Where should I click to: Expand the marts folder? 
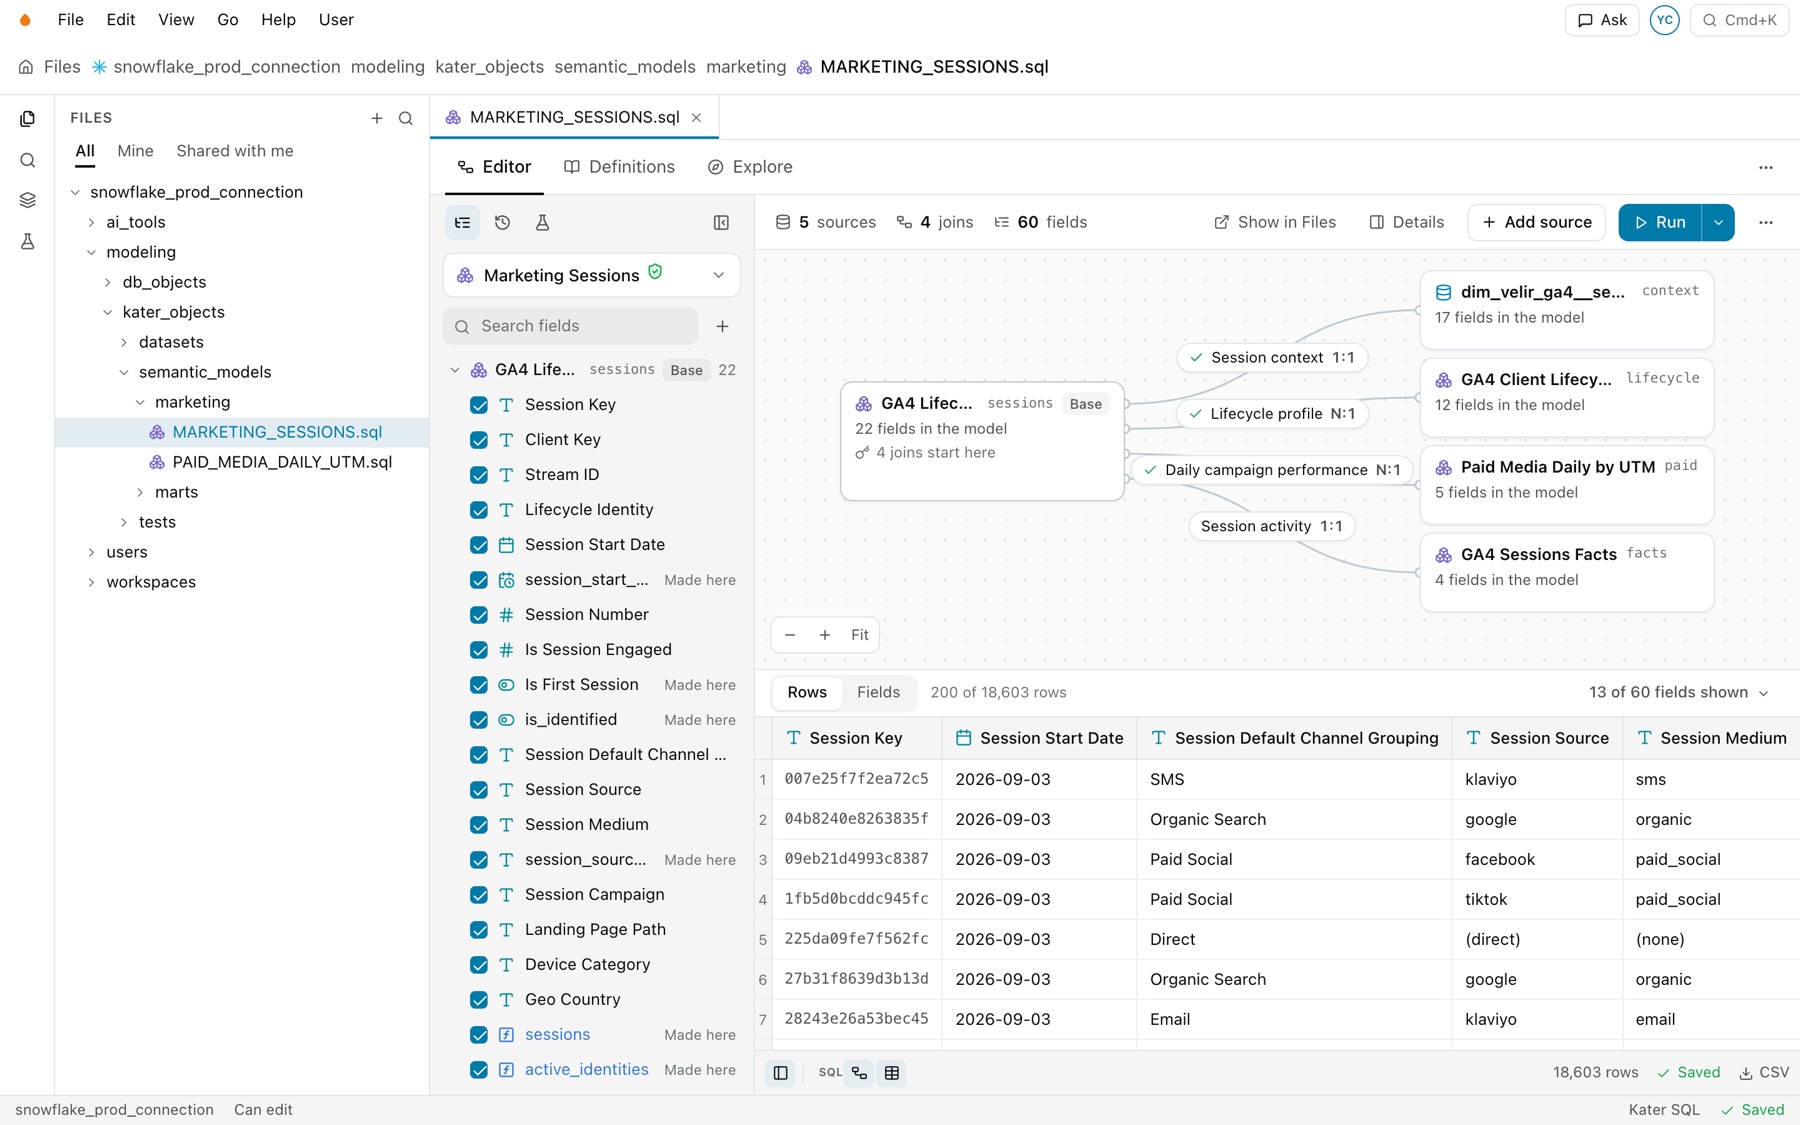(140, 492)
